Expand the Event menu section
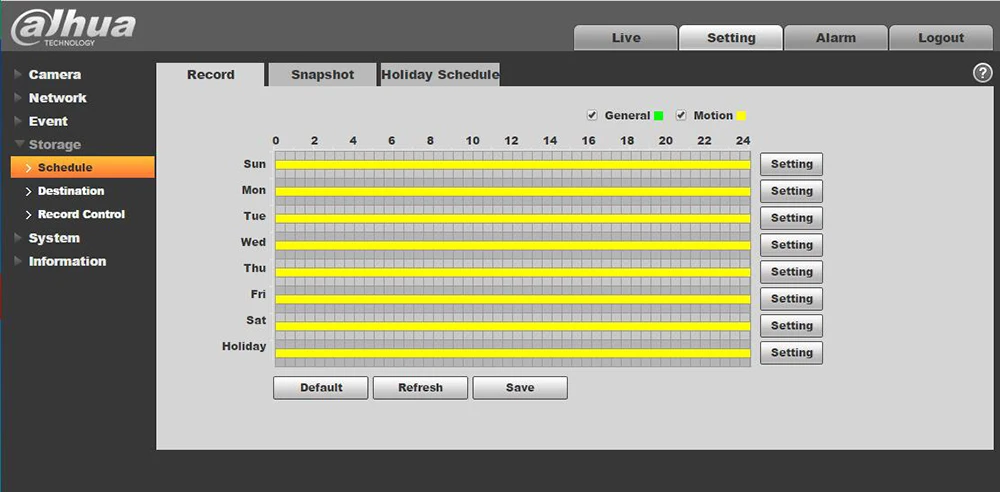1000x492 pixels. 48,121
